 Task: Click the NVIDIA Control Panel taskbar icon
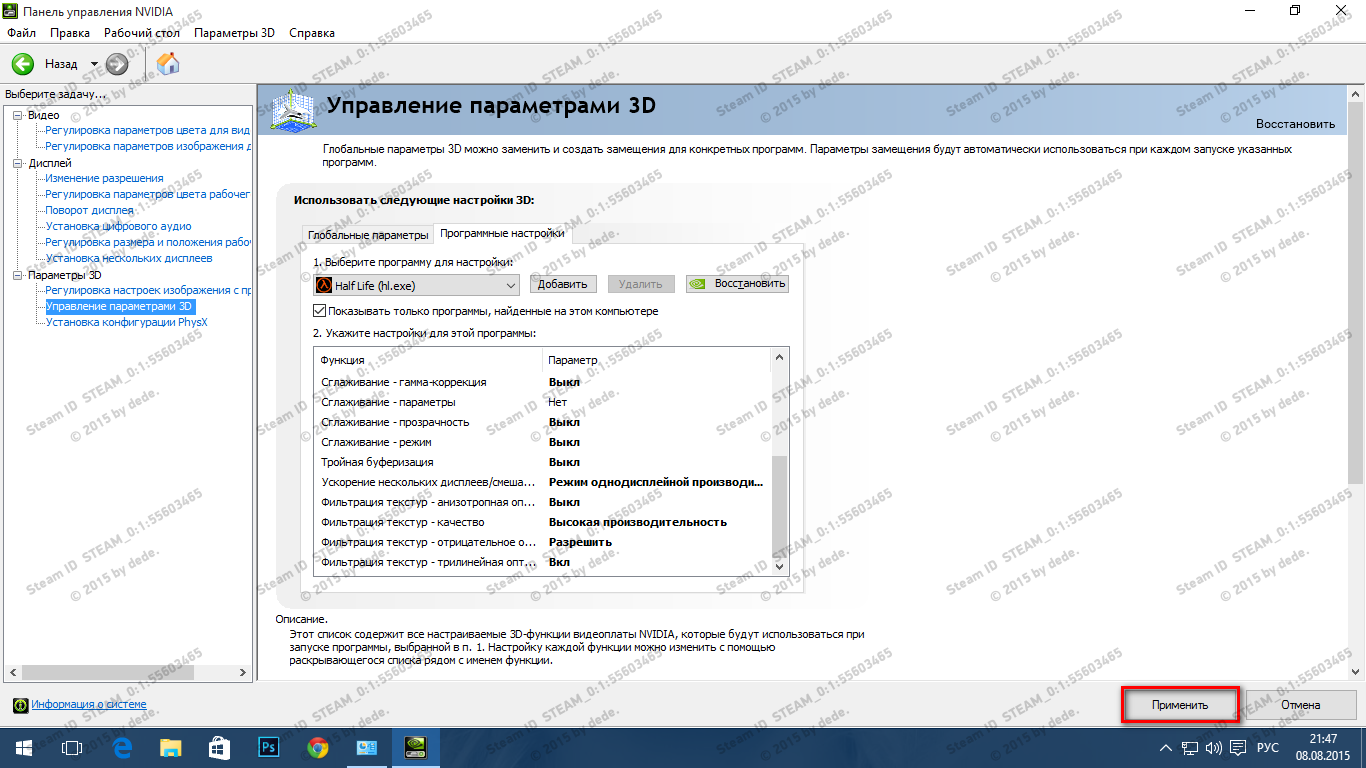pyautogui.click(x=414, y=748)
